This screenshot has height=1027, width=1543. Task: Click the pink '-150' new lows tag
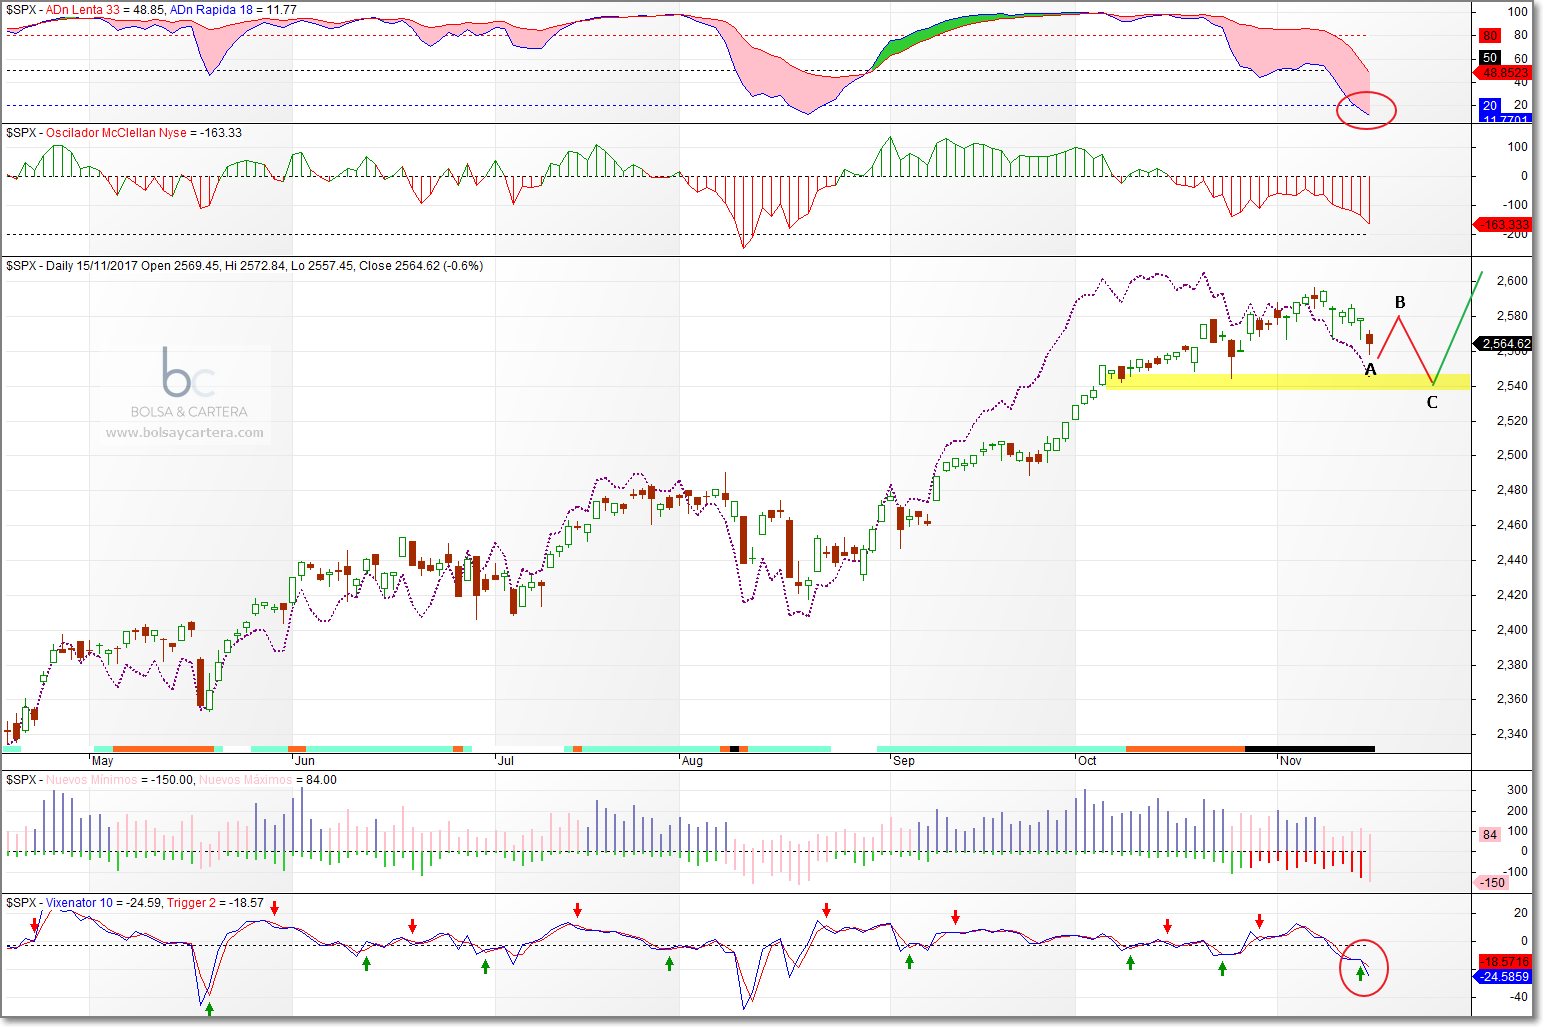coord(1492,882)
